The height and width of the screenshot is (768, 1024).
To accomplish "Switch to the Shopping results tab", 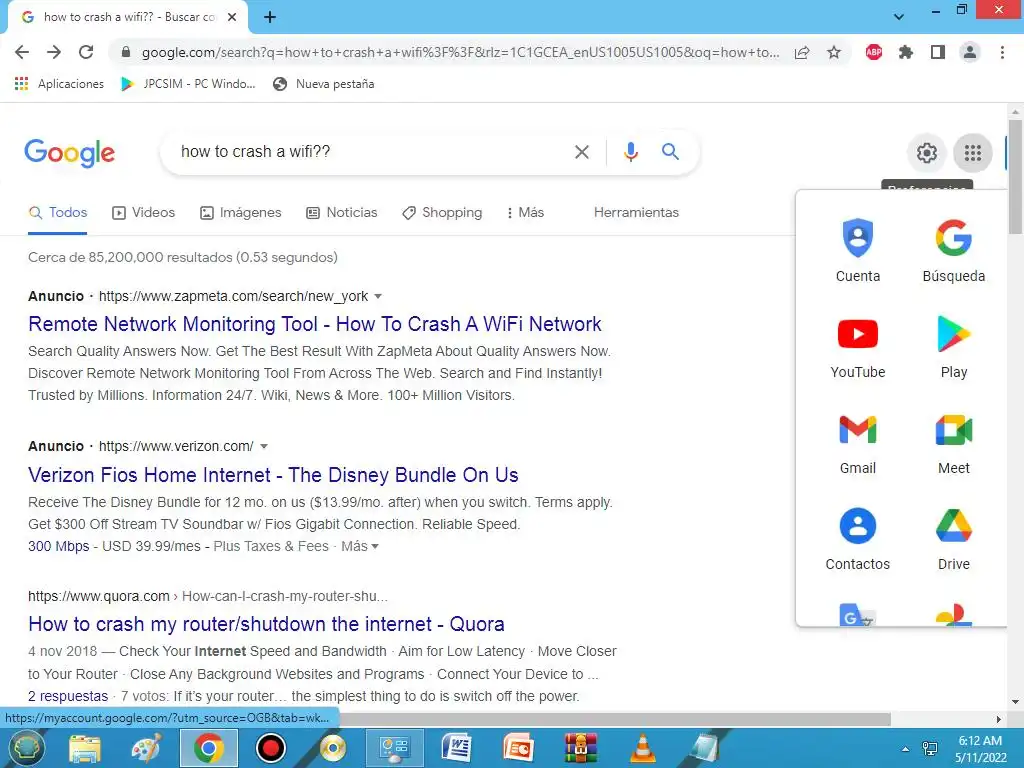I will (442, 213).
